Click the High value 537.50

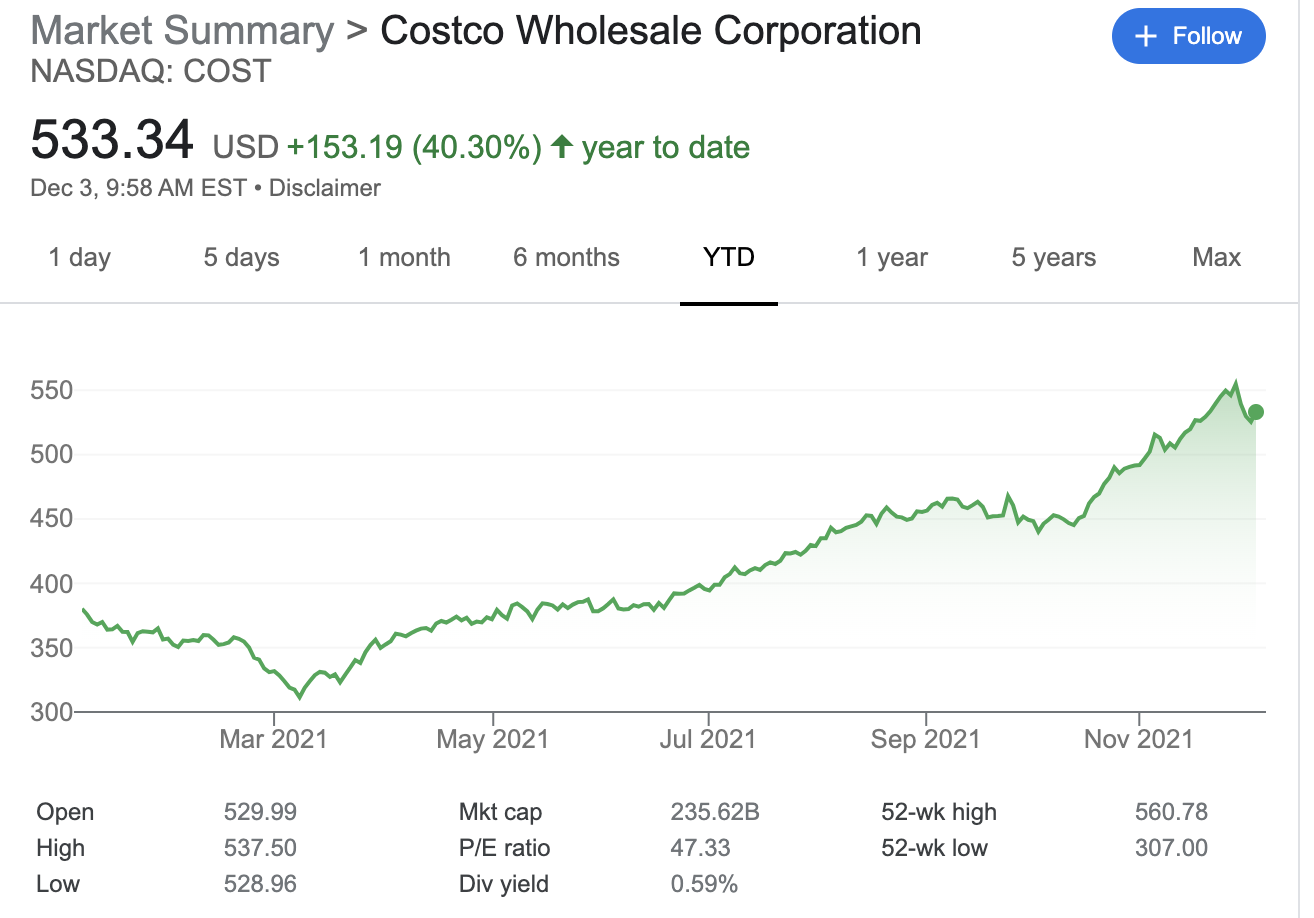260,848
